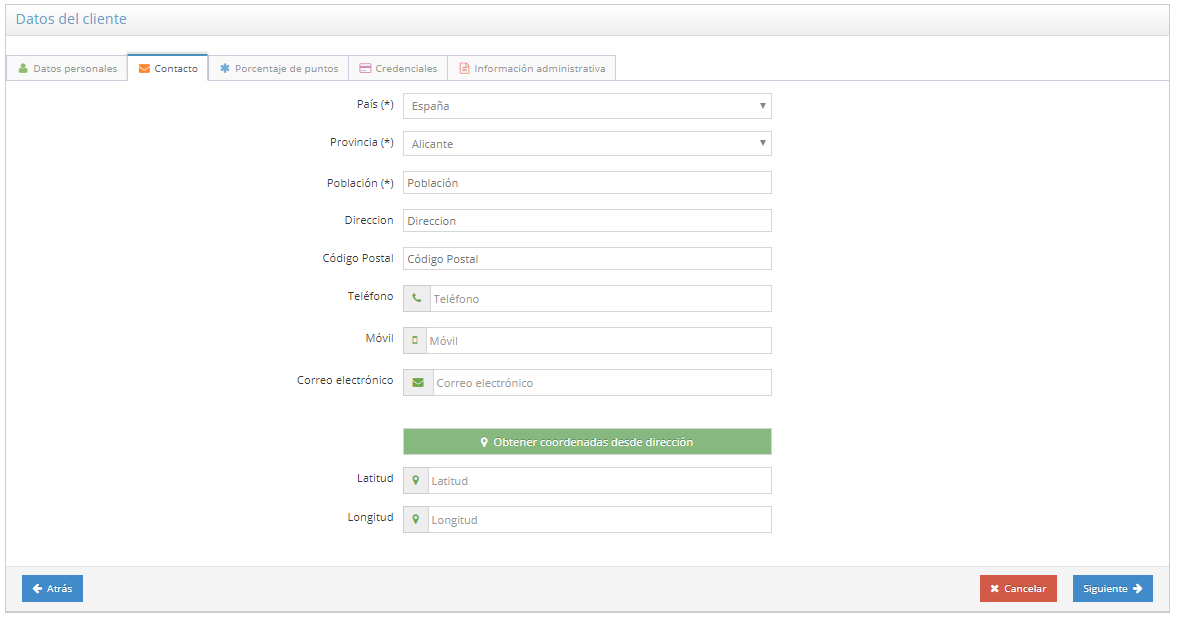Open the País dropdown showing España
The height and width of the screenshot is (619, 1177).
click(587, 106)
